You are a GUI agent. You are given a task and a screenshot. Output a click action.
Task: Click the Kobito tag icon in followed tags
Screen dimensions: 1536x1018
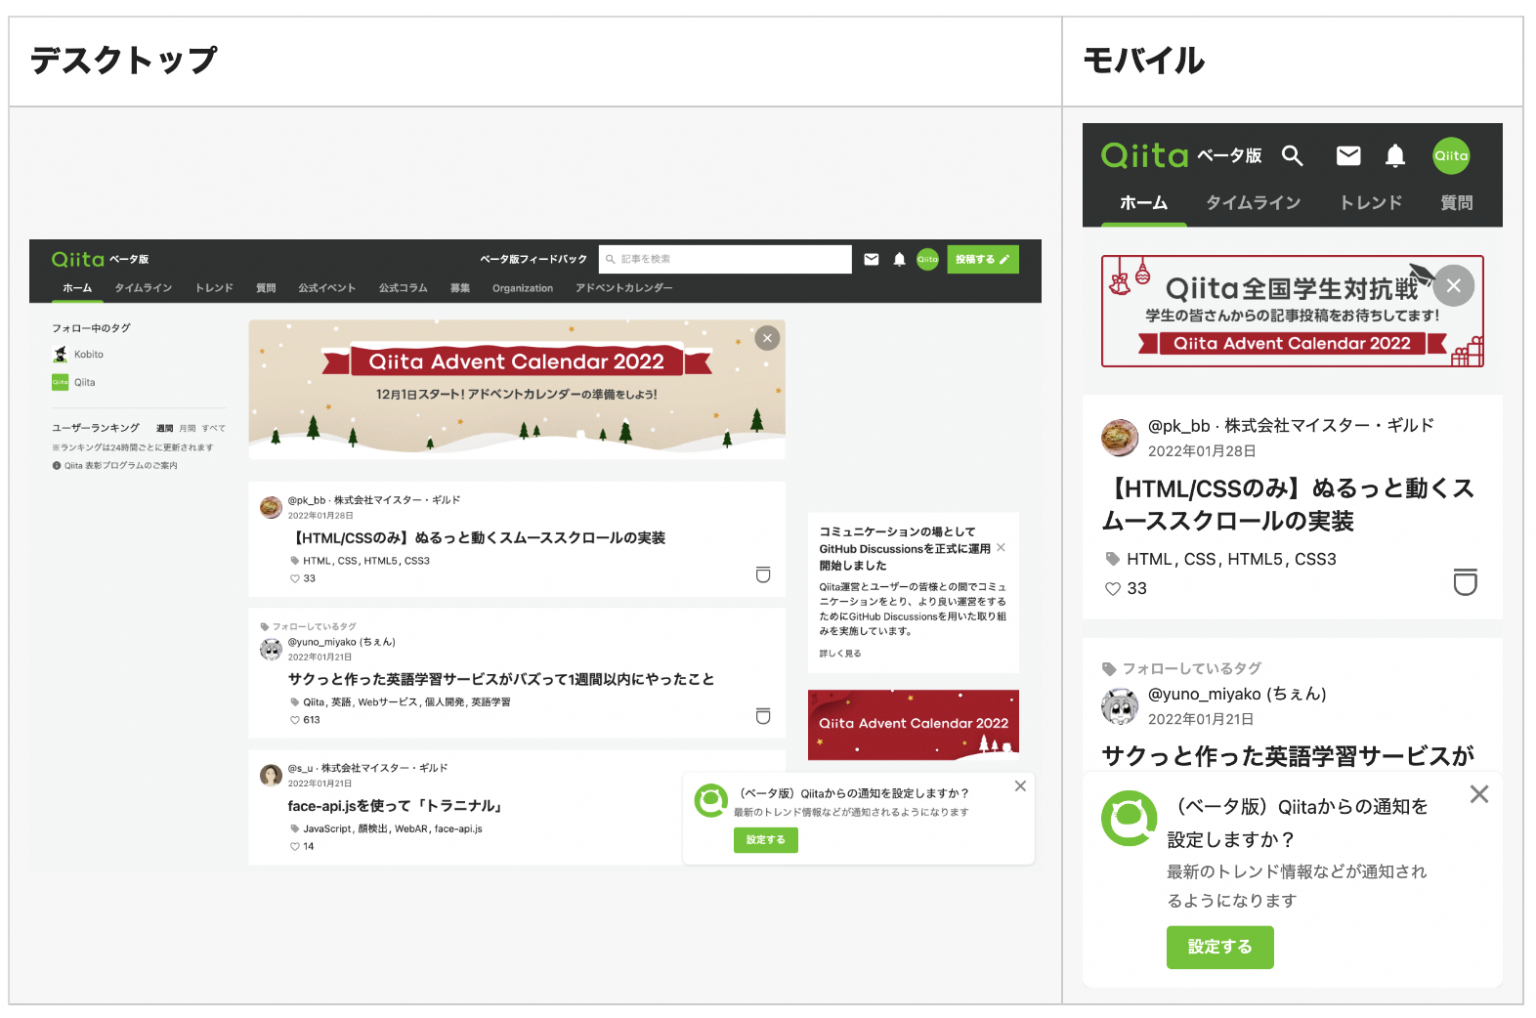pyautogui.click(x=60, y=354)
